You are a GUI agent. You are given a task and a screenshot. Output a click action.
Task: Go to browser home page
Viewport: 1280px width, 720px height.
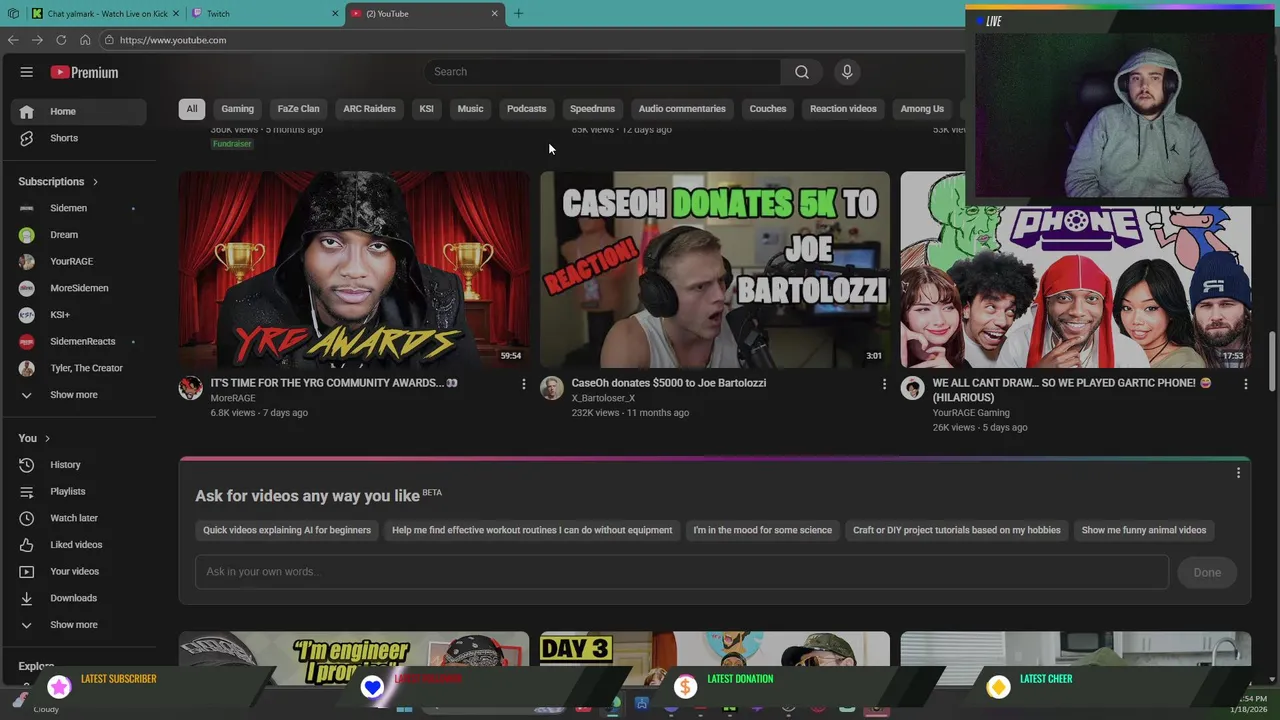(85, 40)
